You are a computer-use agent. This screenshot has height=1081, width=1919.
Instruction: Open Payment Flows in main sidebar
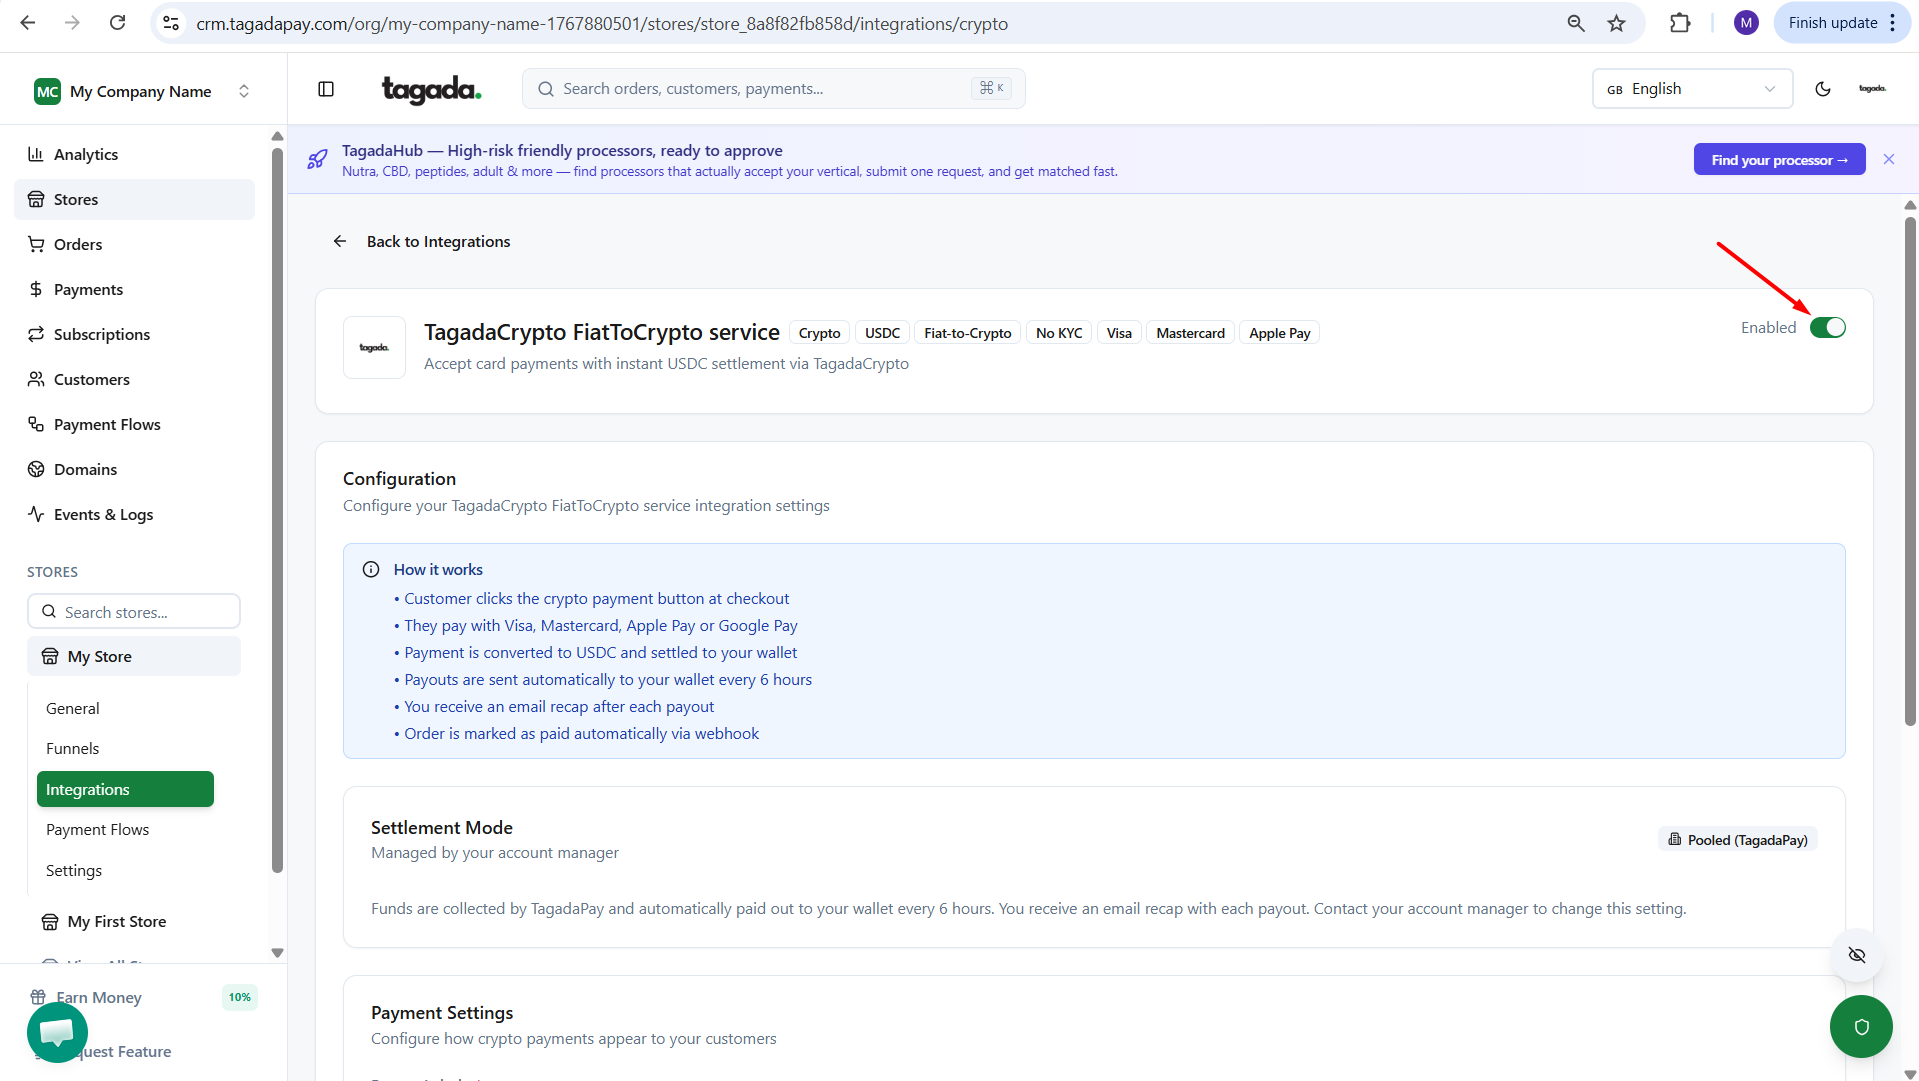[x=107, y=424]
